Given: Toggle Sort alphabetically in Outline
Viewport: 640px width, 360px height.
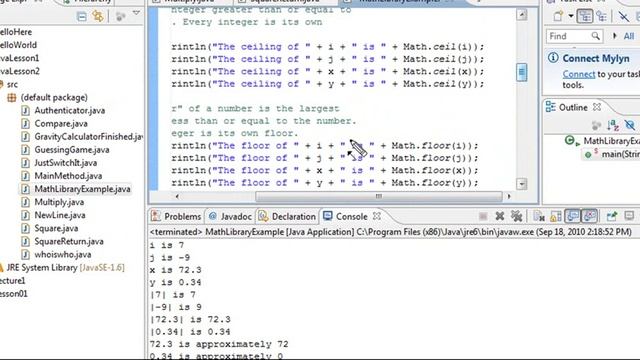Looking at the screenshot, I should pos(613,125).
